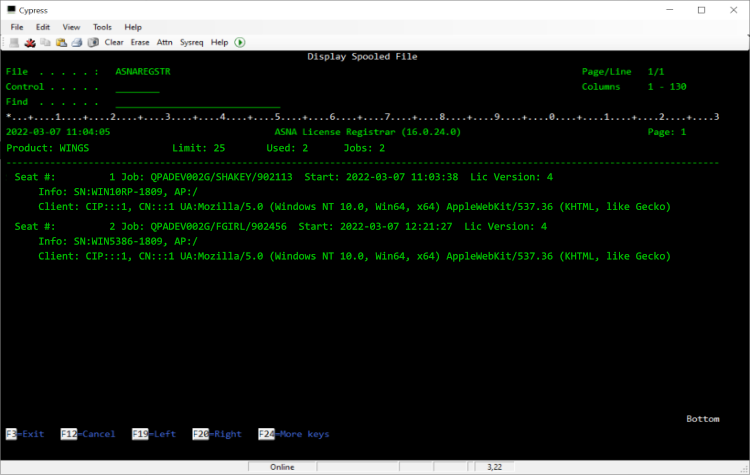Click the Cypress app icon in title bar
This screenshot has width=750, height=475.
click(11, 10)
